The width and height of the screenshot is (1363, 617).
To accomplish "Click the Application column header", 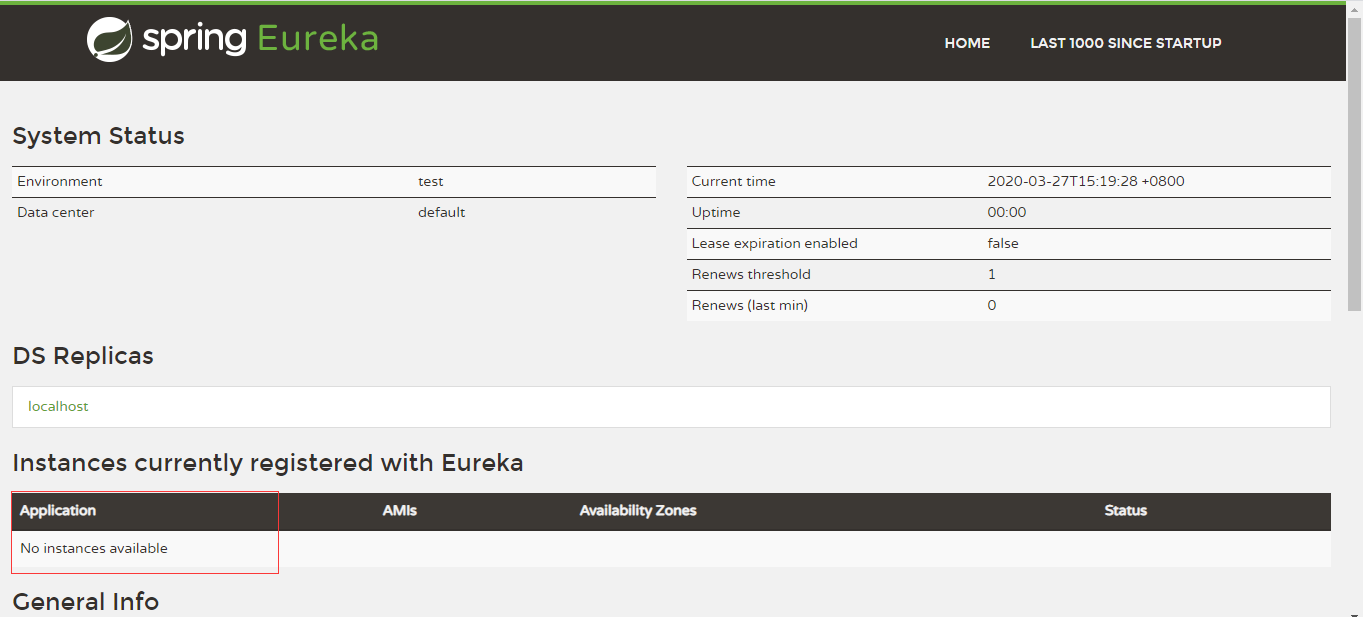I will coord(58,510).
